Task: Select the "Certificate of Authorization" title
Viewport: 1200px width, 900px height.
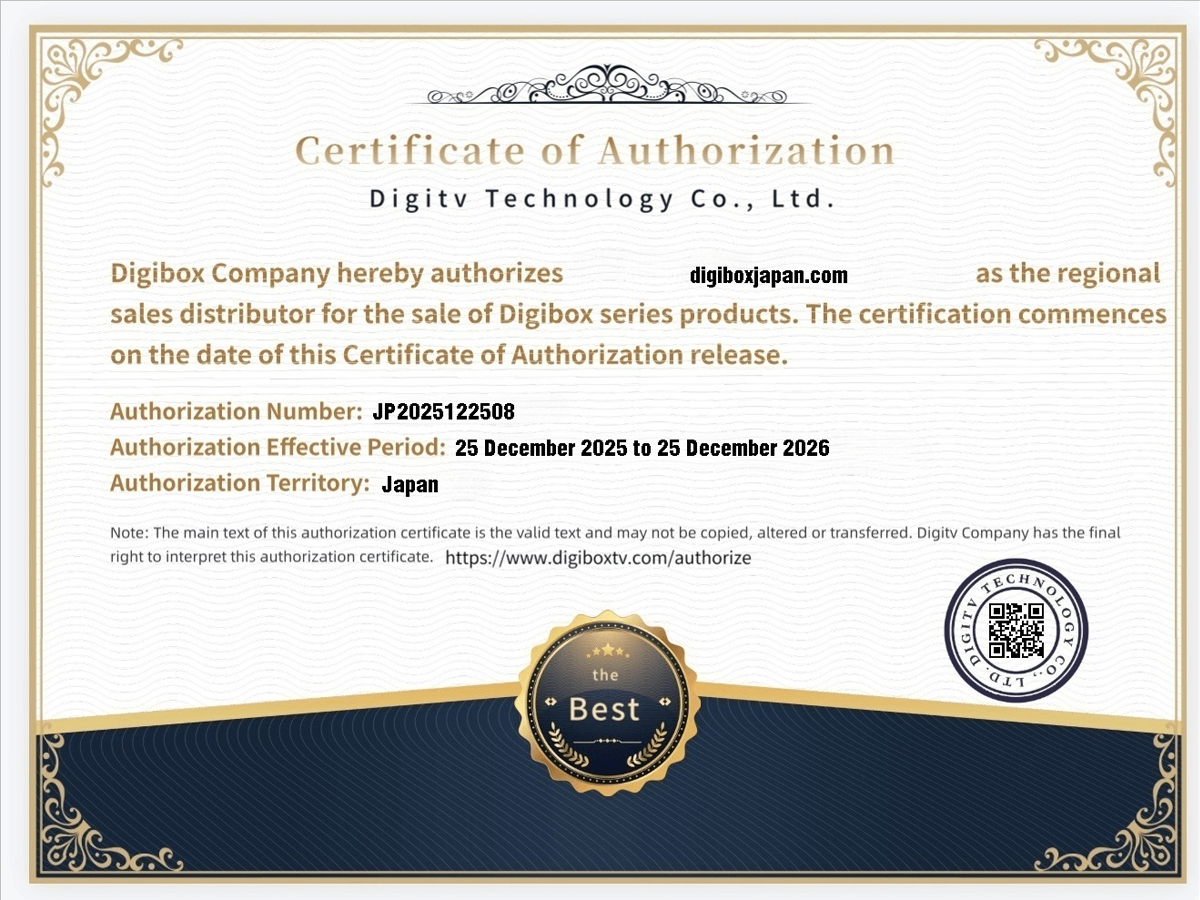Action: pyautogui.click(x=595, y=151)
